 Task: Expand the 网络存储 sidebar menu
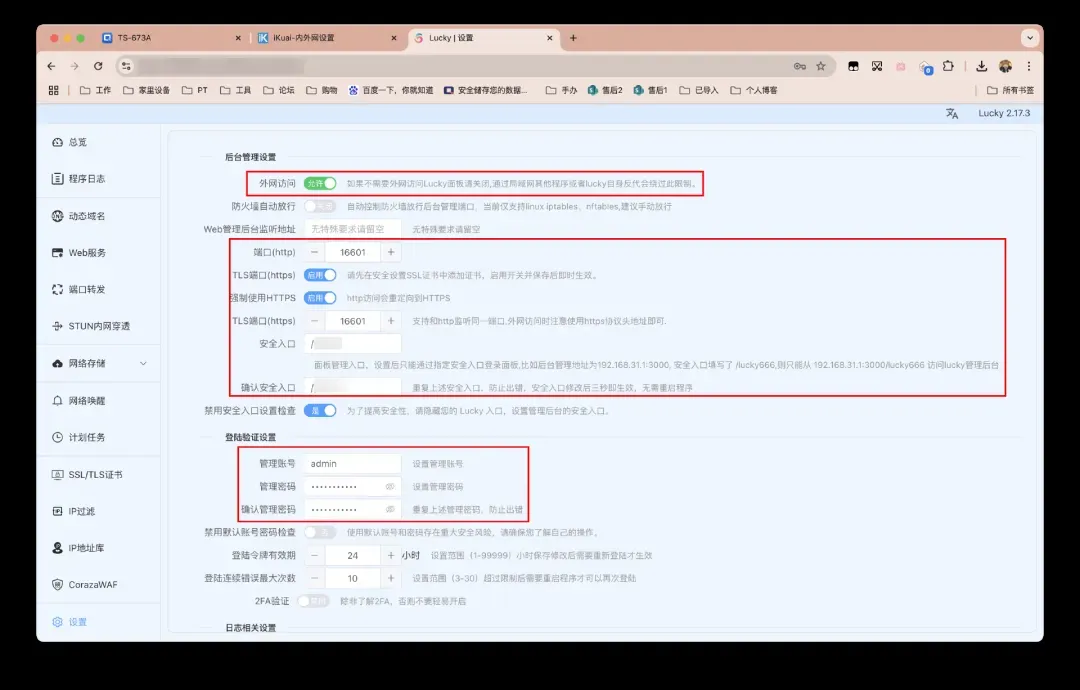[143, 363]
